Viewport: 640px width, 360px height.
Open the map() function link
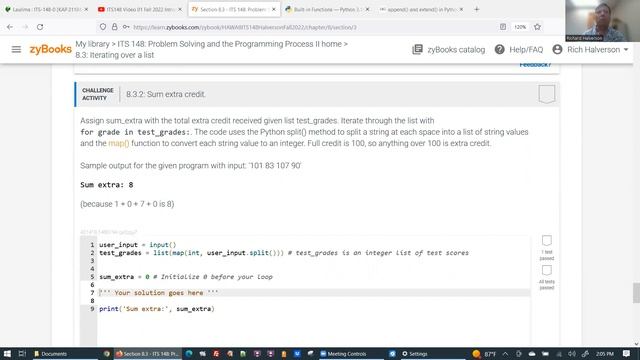click(x=118, y=143)
